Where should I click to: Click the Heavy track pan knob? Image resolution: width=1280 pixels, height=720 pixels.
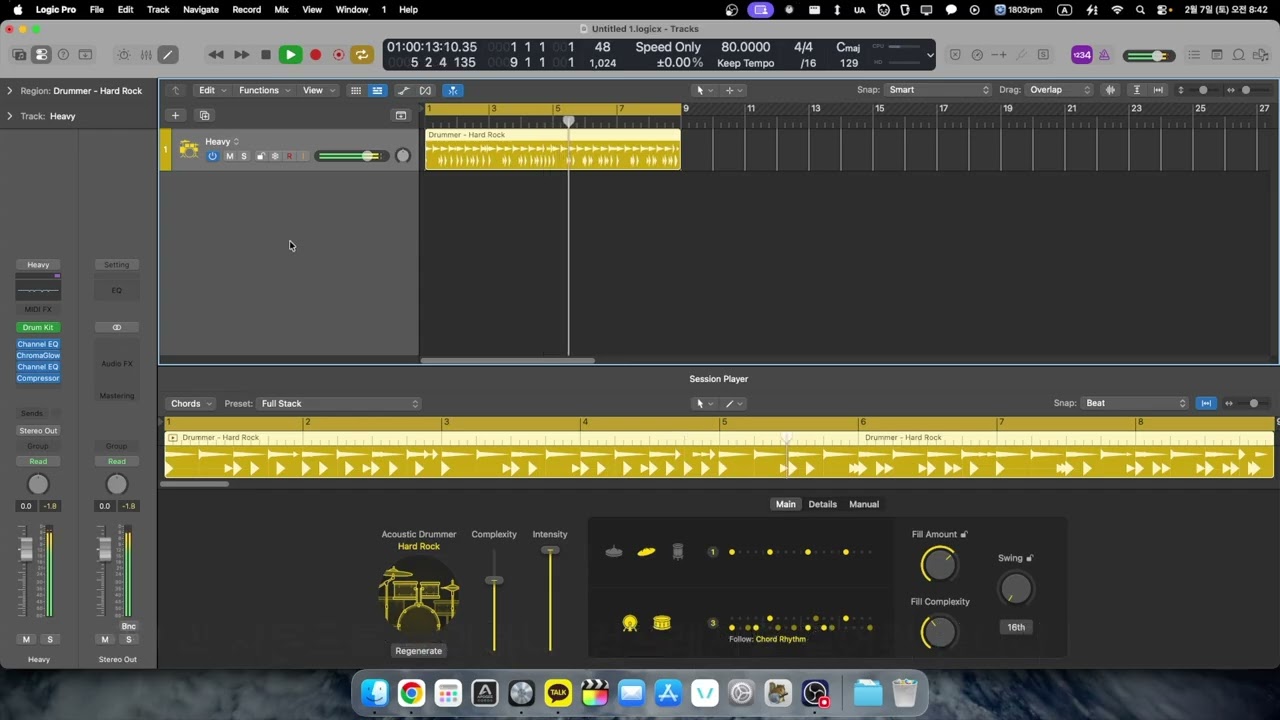[x=403, y=155]
